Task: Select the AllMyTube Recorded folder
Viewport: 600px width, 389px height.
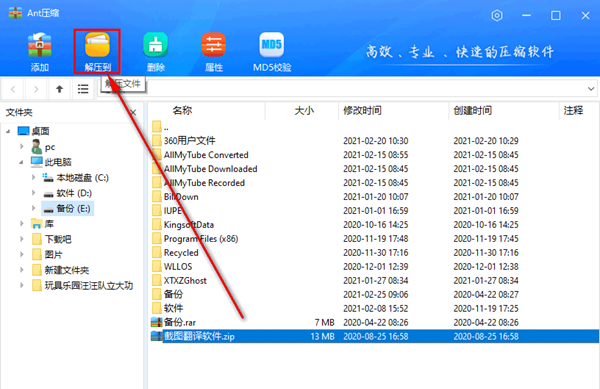Action: [x=373, y=183]
